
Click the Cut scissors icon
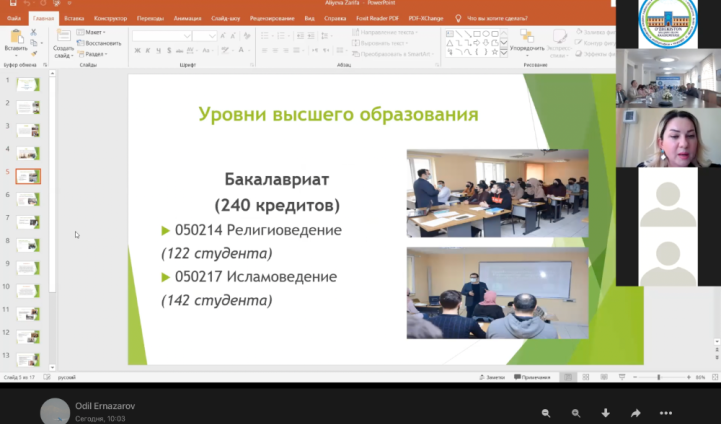[34, 32]
